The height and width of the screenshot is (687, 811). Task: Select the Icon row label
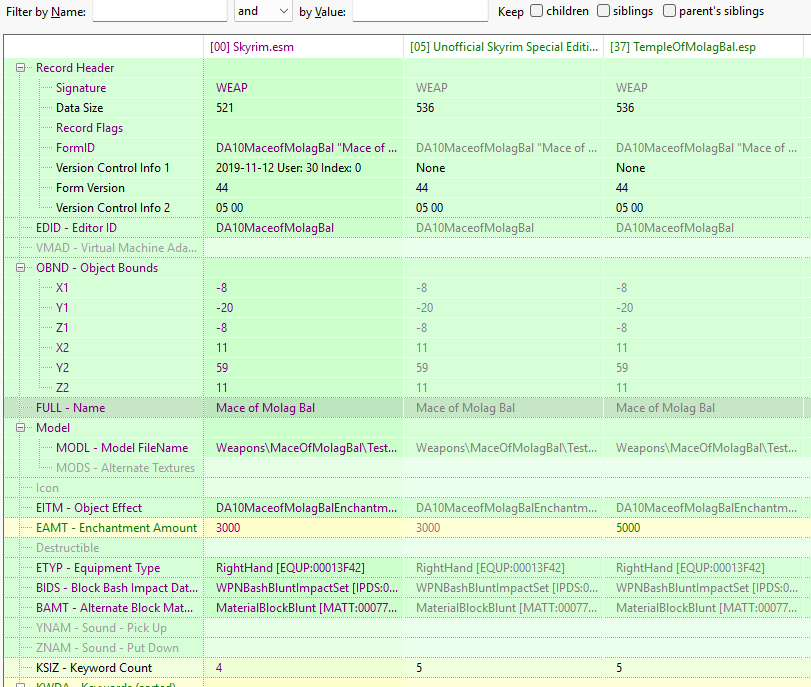(x=47, y=488)
